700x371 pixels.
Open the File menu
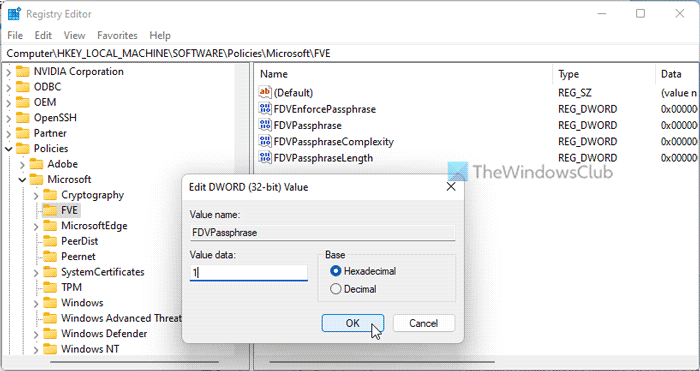(15, 35)
